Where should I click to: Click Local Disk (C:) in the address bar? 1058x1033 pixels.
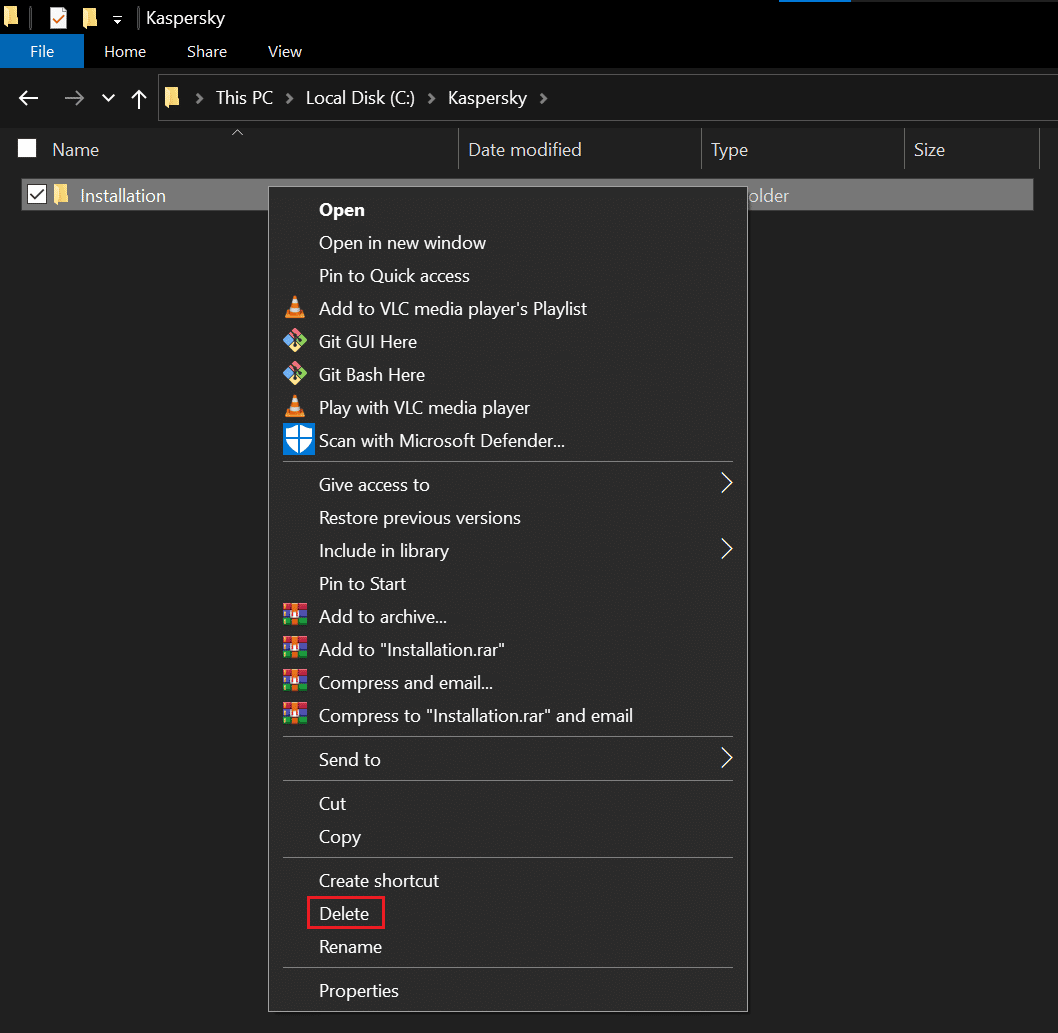[x=360, y=98]
